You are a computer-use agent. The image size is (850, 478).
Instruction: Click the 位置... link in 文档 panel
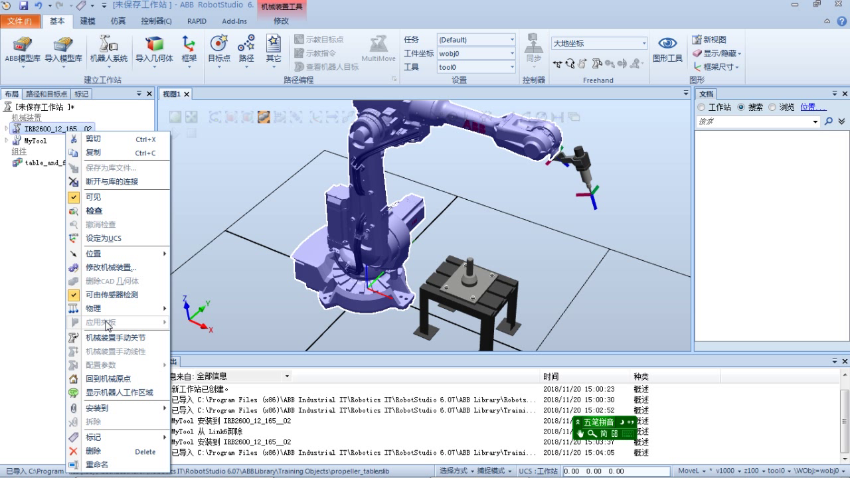point(813,107)
